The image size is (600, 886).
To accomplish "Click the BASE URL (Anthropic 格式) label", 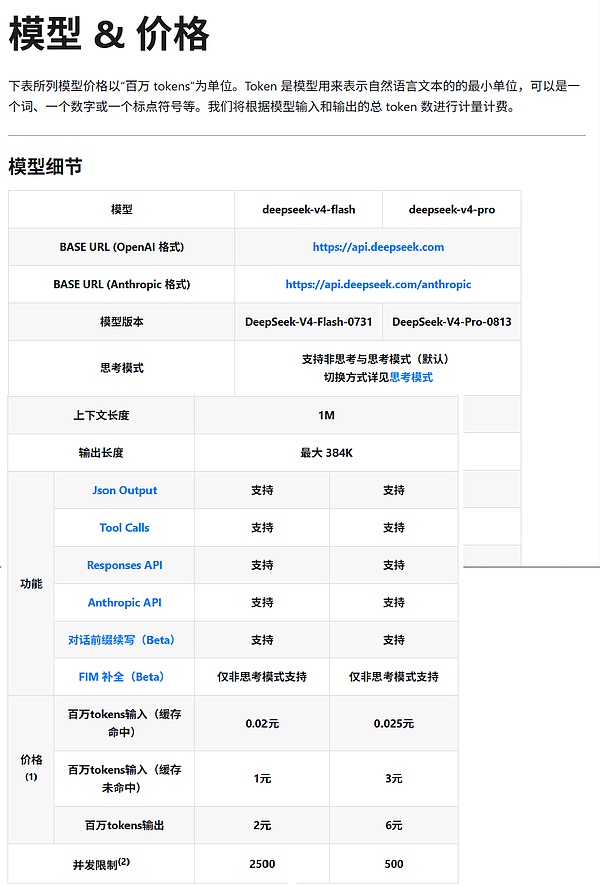I will click(x=121, y=284).
